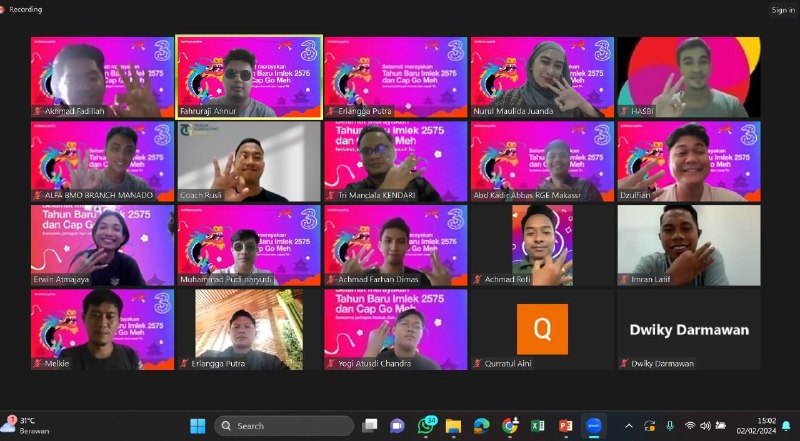Select Fahruraji Annur's highlighted video tile
Screen dimensions: 800x441
click(x=249, y=77)
